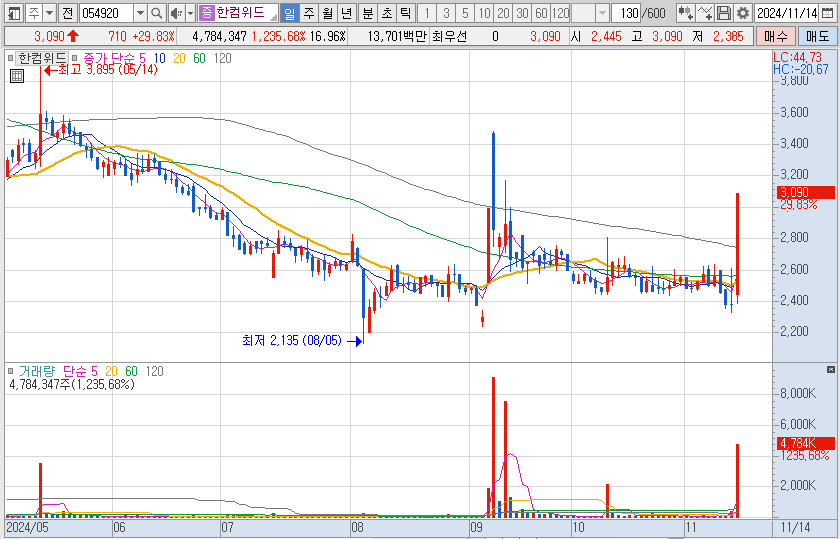This screenshot has width=840, height=539.
Task: Click the 4,784,347주(1,235.68%) volume text
Action: tap(72, 384)
